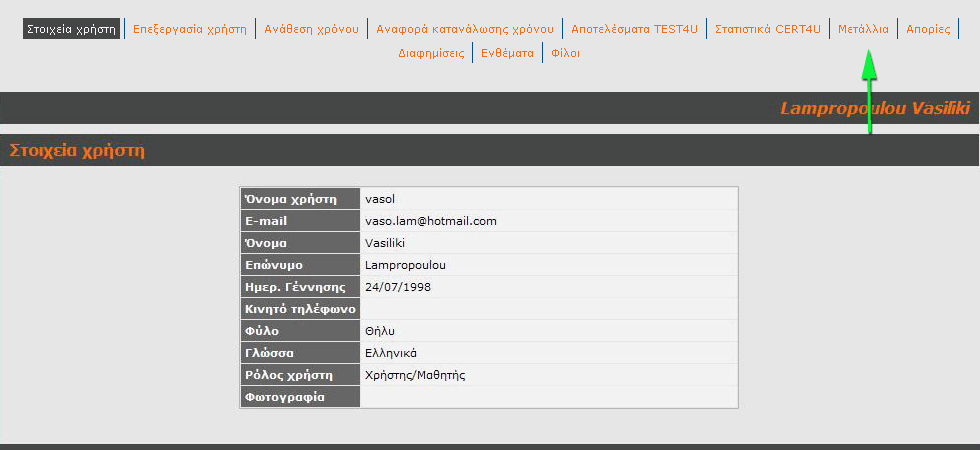Click the Φύλο label cell
The image size is (980, 450).
pos(300,331)
